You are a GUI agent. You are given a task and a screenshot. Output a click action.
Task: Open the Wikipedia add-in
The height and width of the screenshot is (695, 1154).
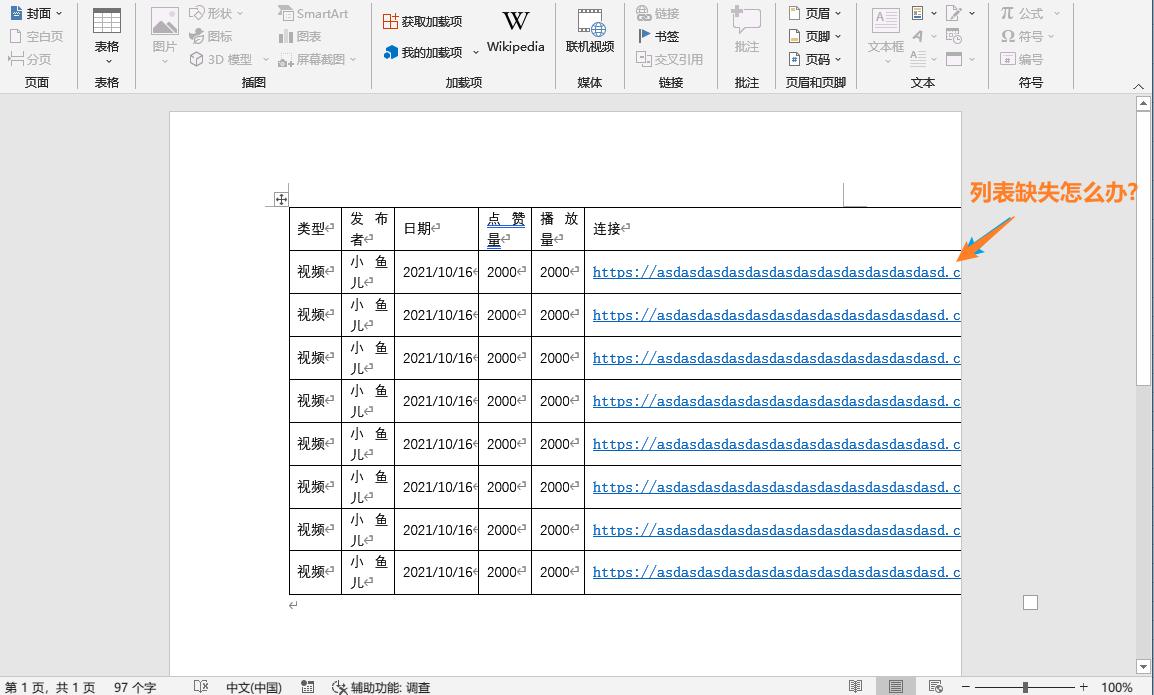(x=515, y=32)
